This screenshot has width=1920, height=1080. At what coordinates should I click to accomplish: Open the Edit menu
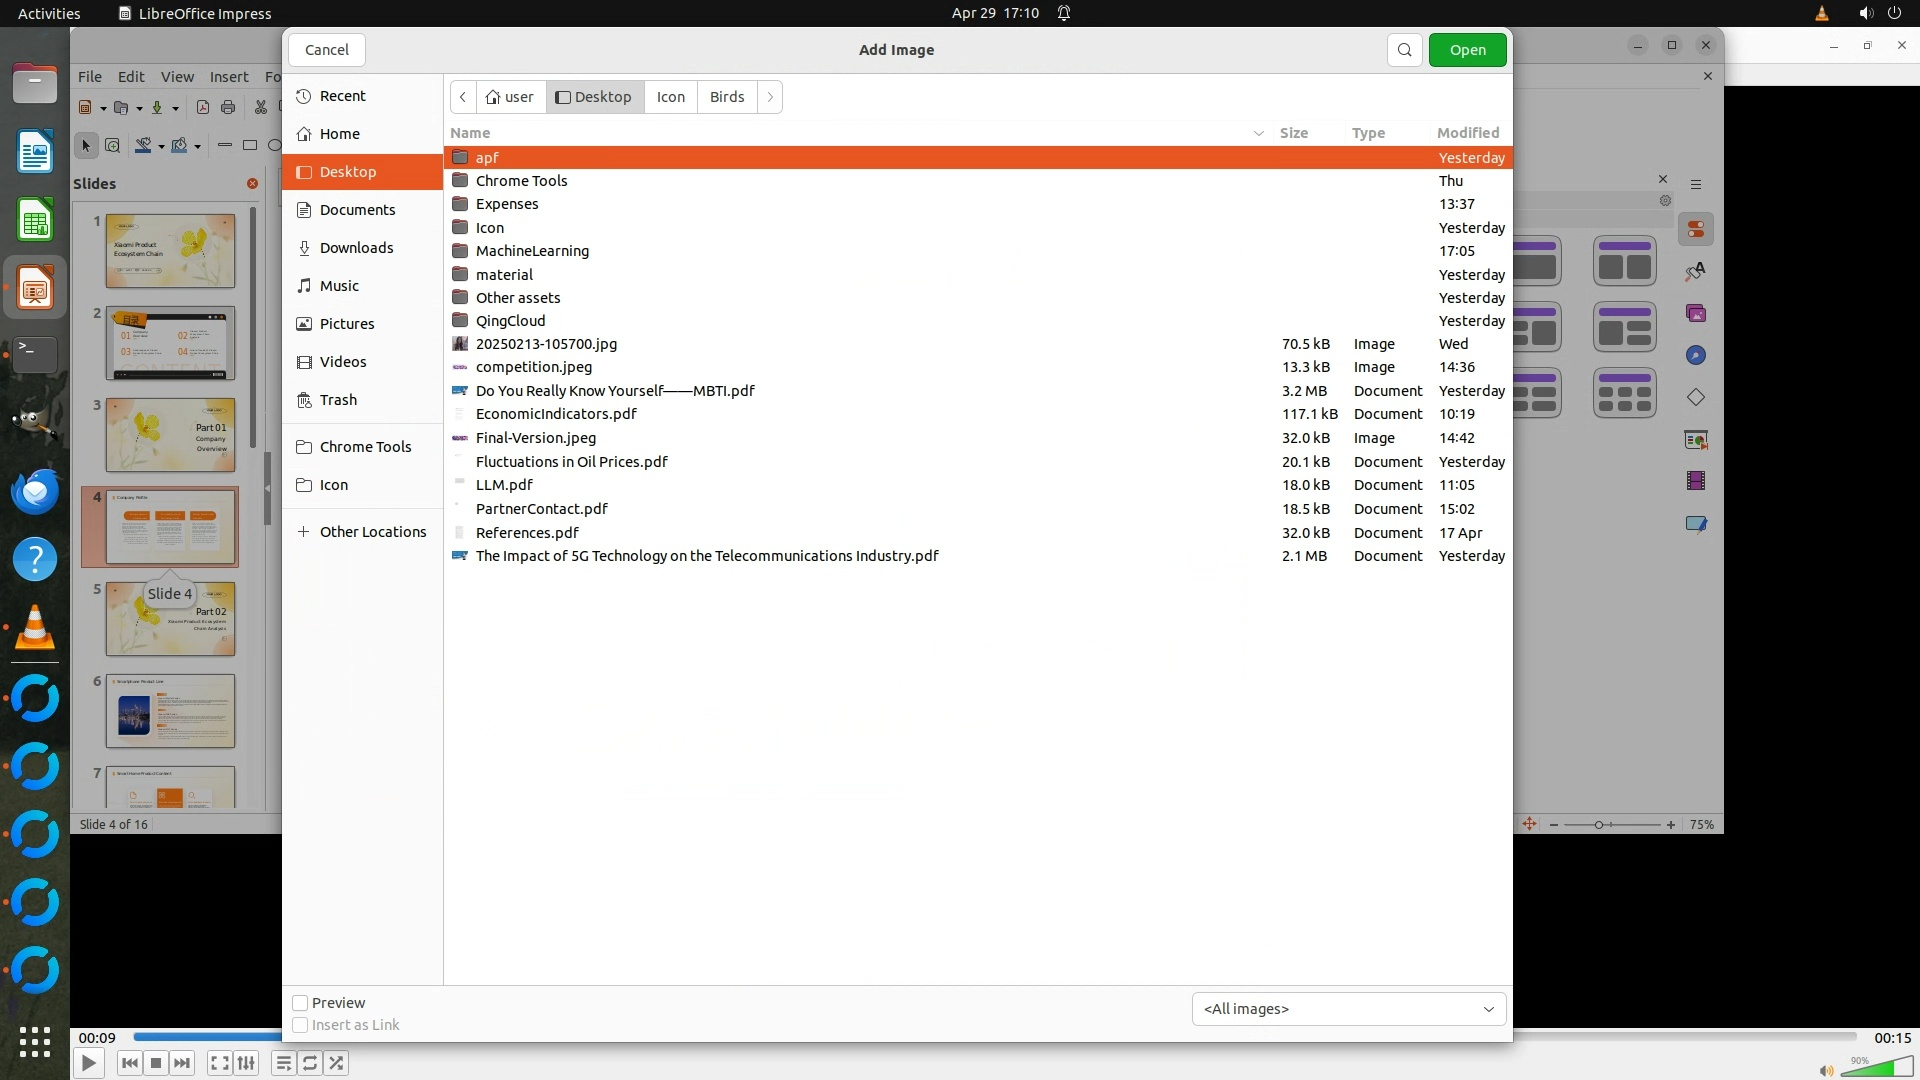(131, 76)
